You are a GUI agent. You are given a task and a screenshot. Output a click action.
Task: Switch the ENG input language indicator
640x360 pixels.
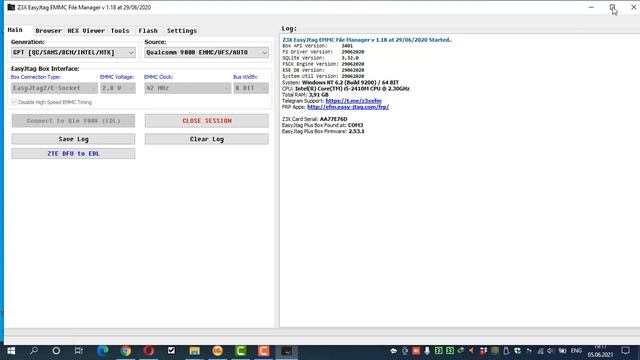click(x=576, y=351)
